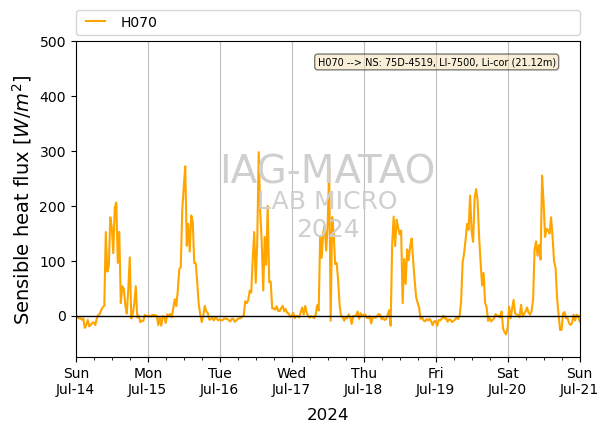The image size is (609, 433).
Task: Click the H070 sensor annotation box
Action: click(437, 62)
